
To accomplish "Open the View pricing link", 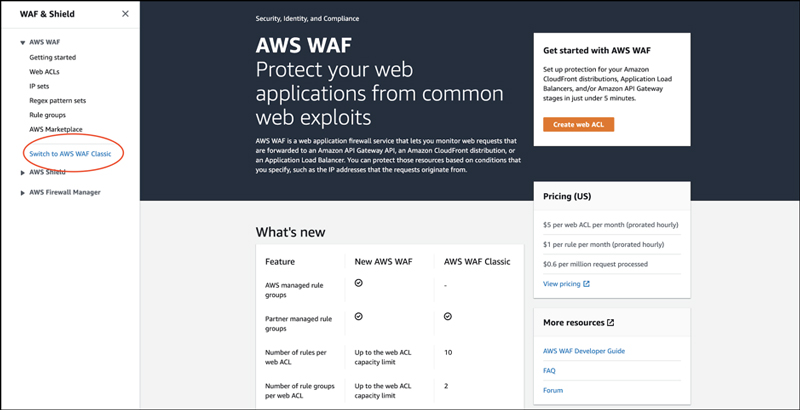I will click(x=562, y=284).
